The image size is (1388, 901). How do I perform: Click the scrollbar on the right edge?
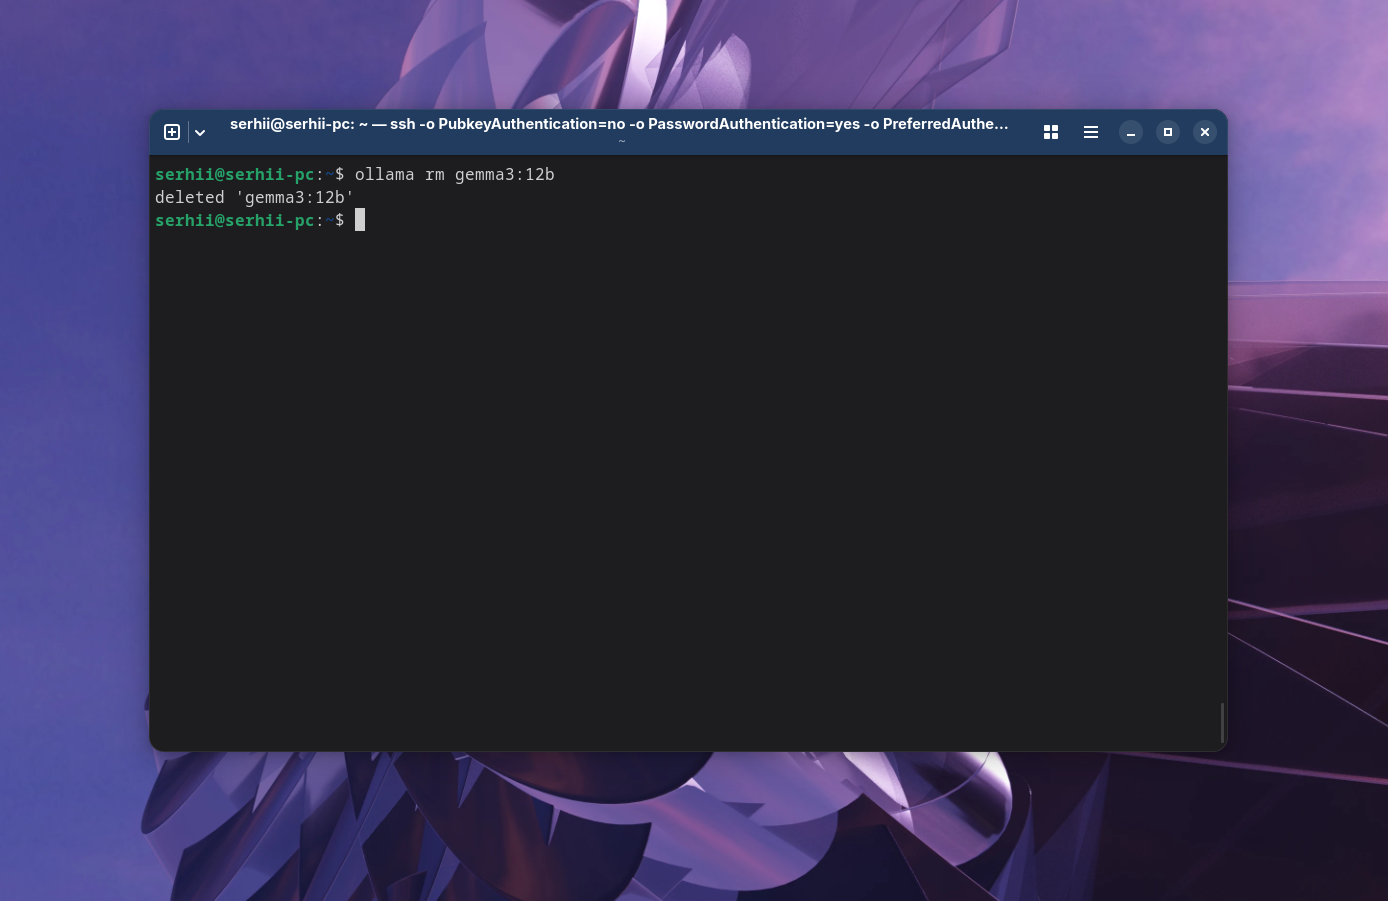click(1221, 720)
